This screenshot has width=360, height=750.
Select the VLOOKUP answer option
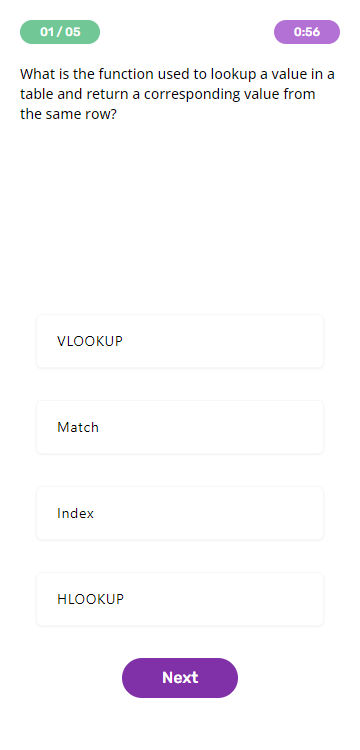(180, 341)
